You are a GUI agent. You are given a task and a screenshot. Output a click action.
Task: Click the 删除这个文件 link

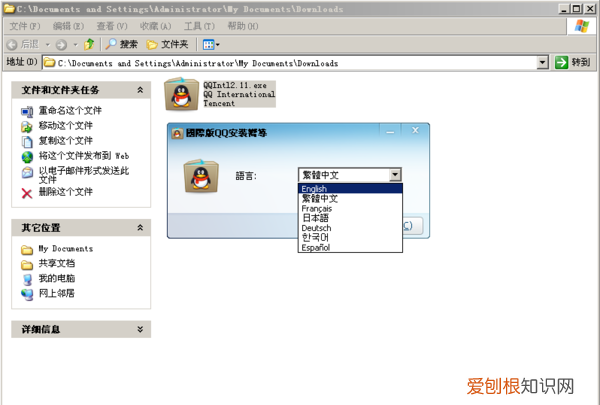[65, 192]
